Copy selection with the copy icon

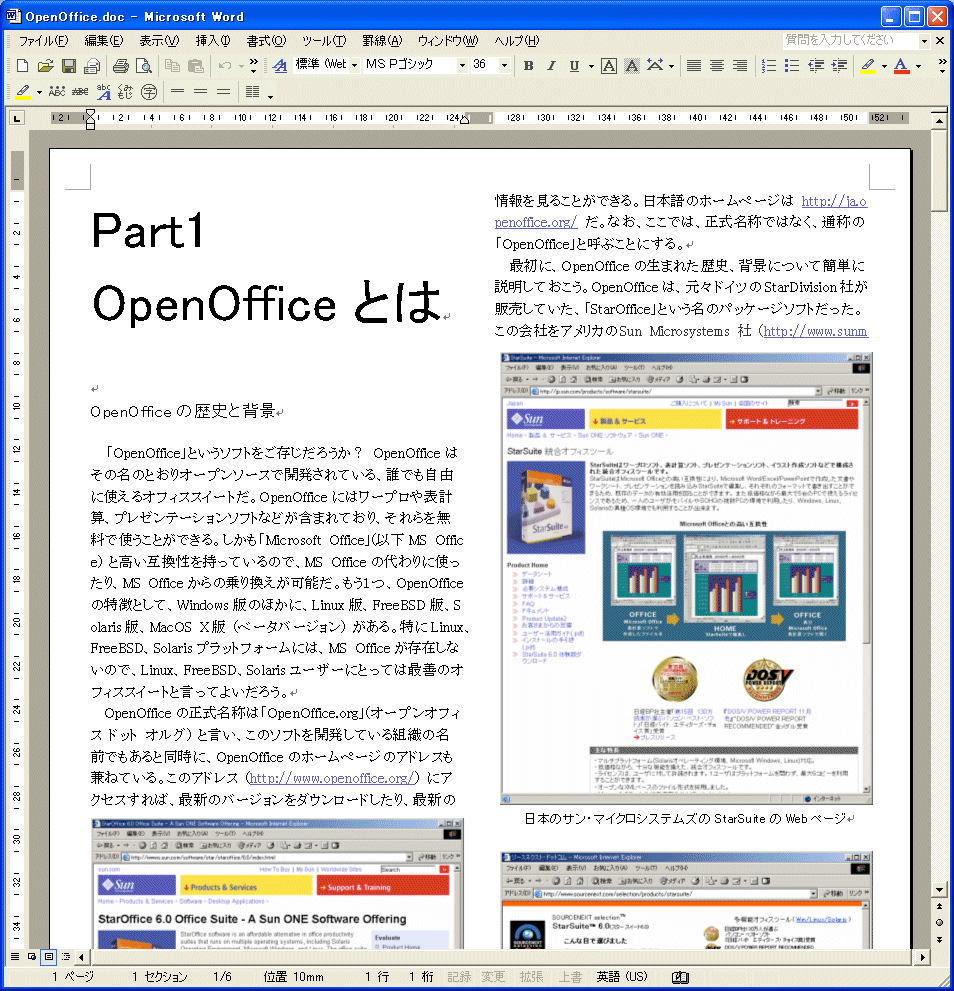(x=172, y=65)
